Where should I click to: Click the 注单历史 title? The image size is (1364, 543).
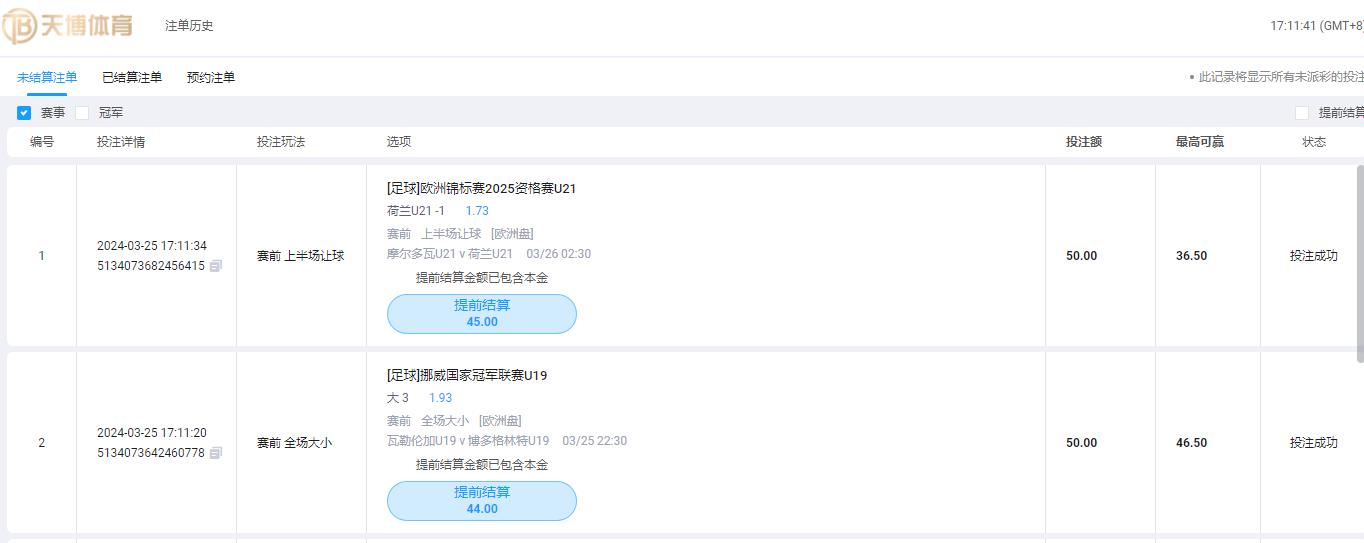(189, 26)
